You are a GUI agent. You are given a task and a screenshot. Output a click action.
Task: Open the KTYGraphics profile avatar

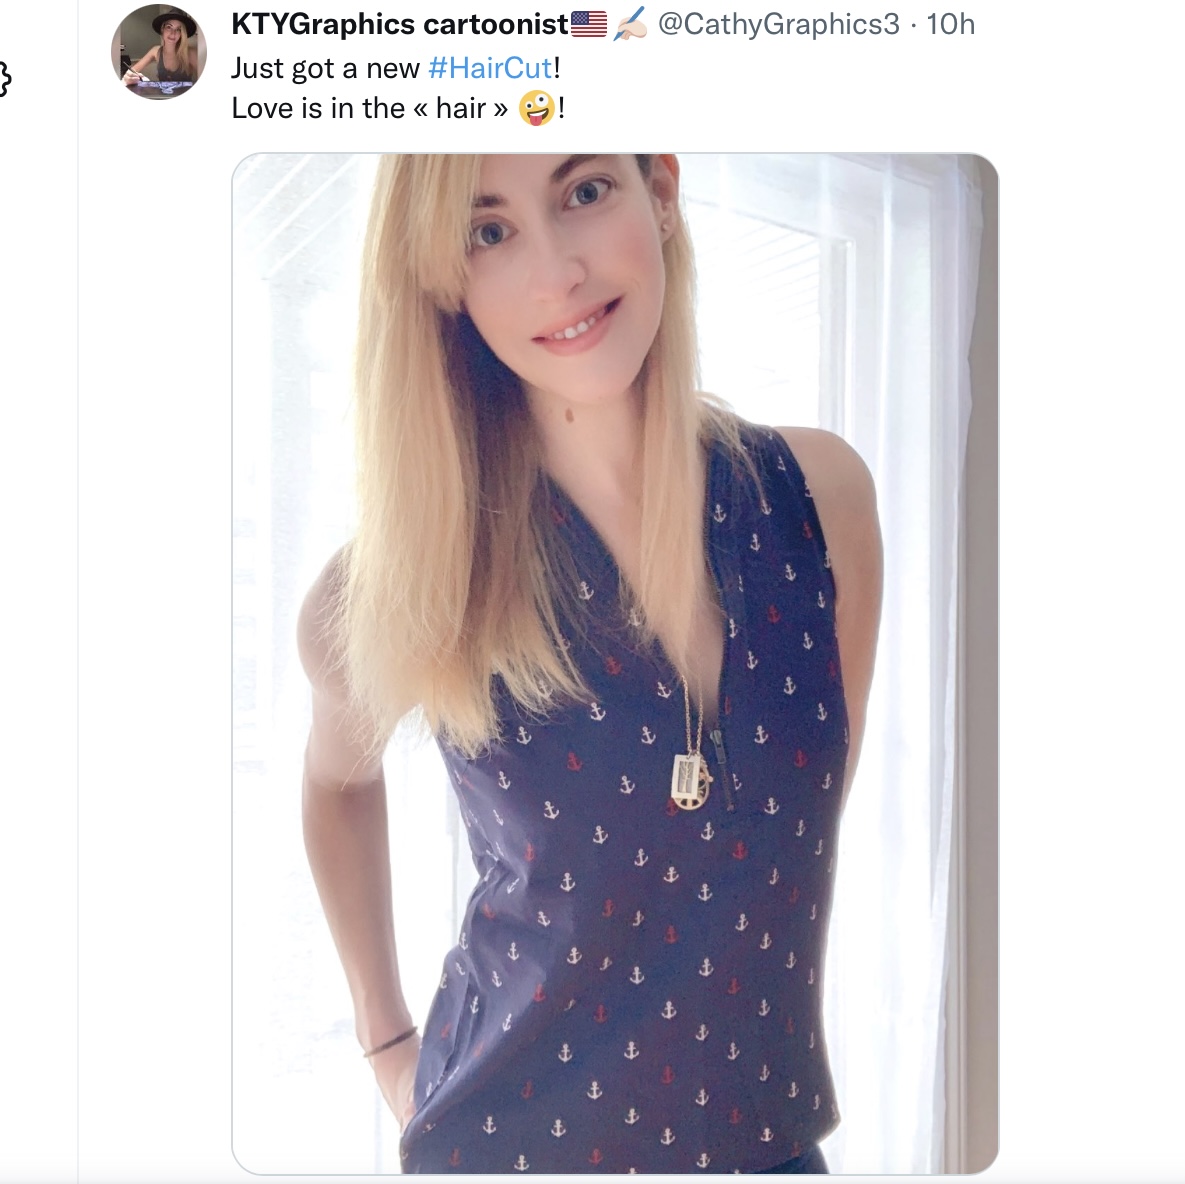(x=159, y=51)
